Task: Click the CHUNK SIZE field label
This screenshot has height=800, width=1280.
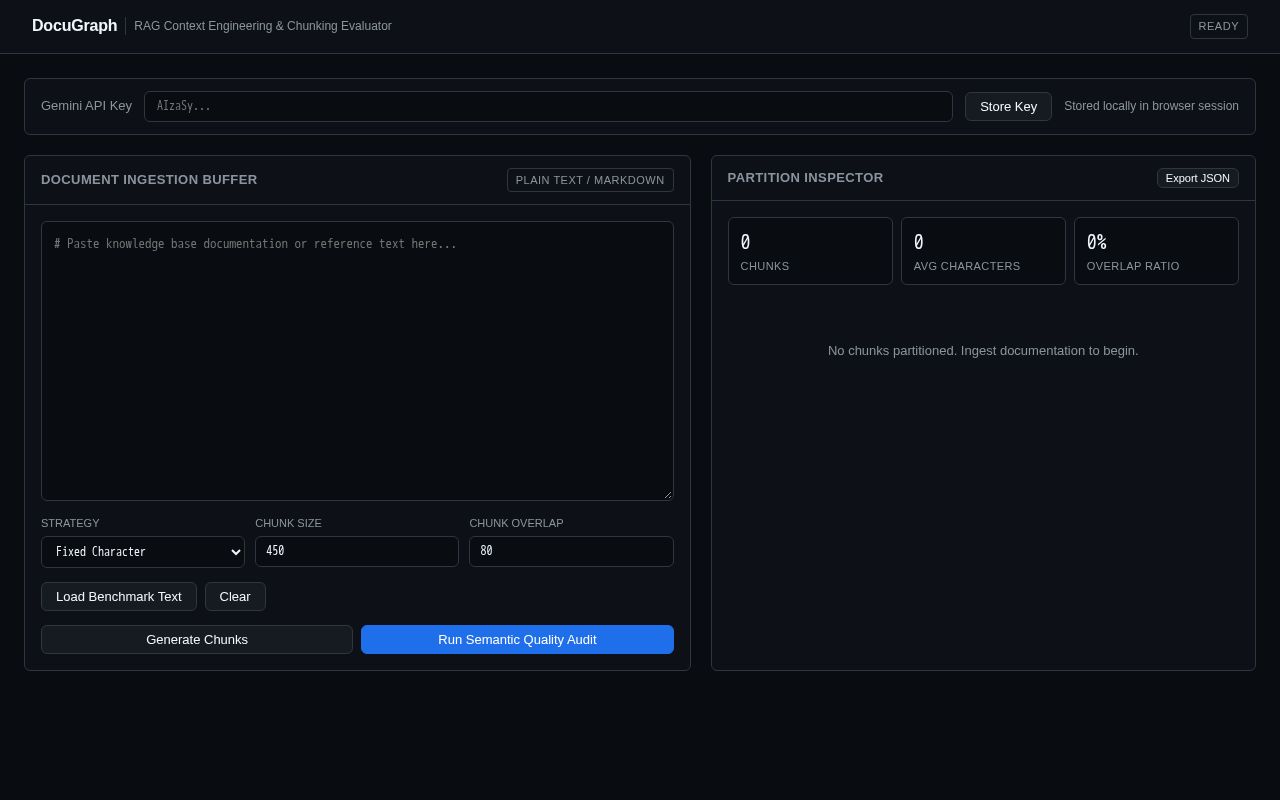Action: (288, 523)
